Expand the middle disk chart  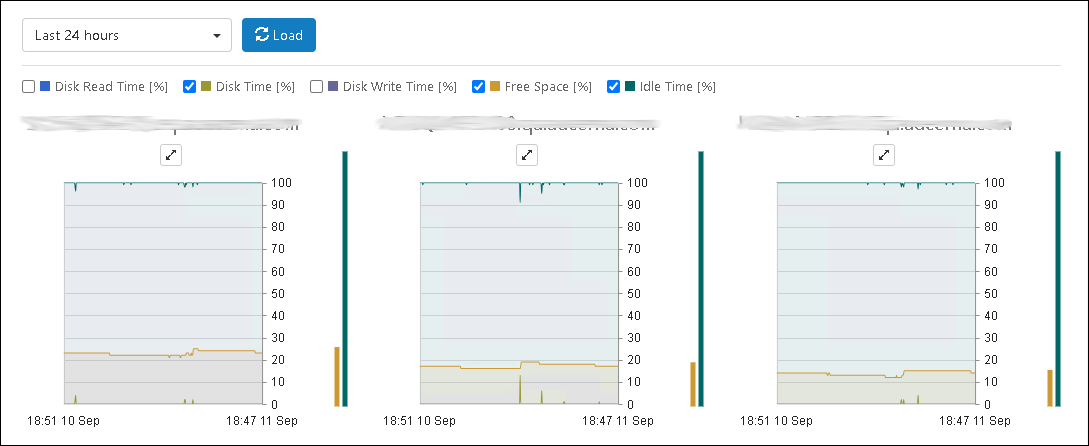tap(527, 156)
